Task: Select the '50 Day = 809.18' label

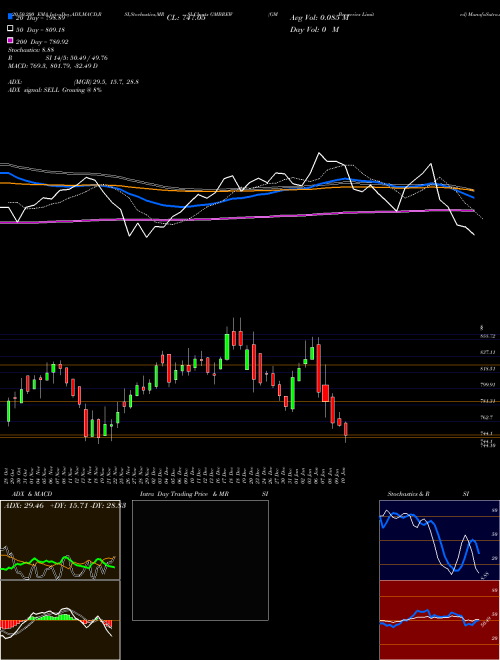Action: [x=40, y=30]
